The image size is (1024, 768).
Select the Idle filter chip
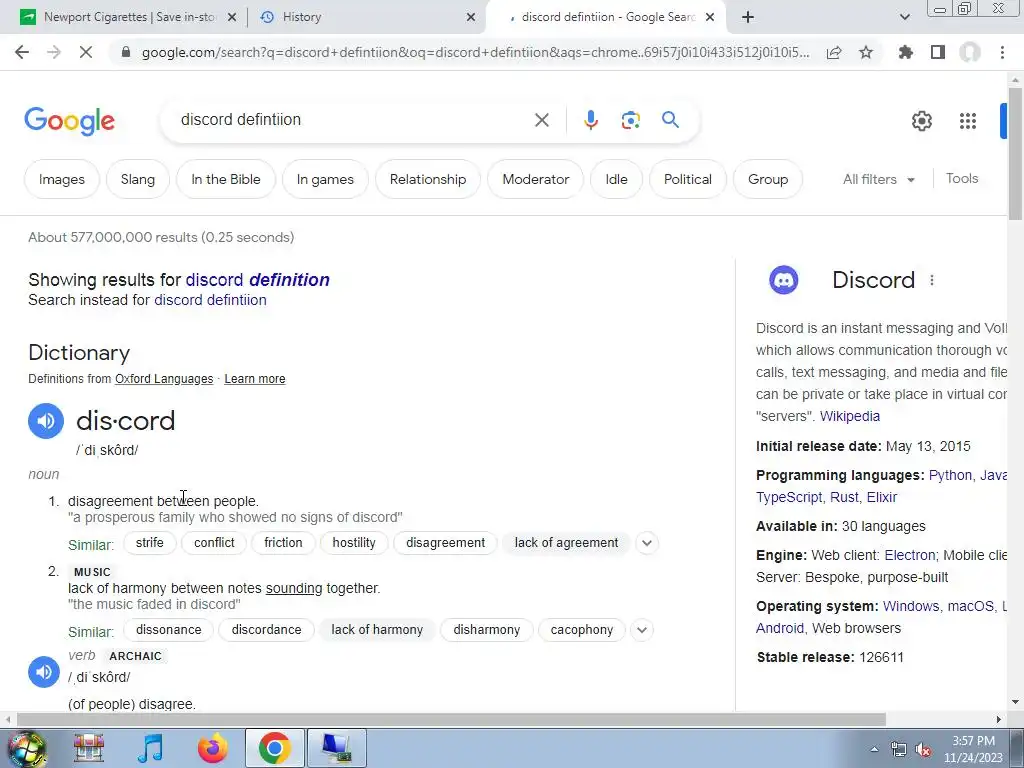click(x=616, y=180)
